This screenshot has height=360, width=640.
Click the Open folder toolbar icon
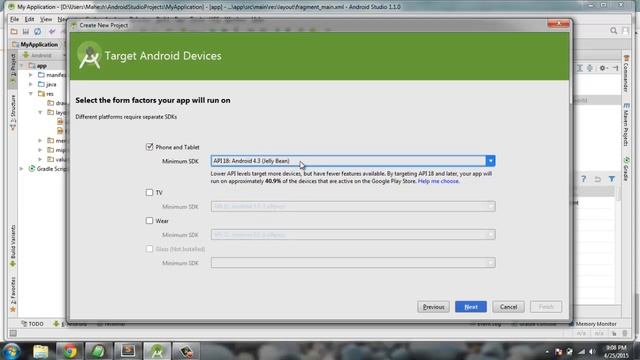tap(14, 31)
